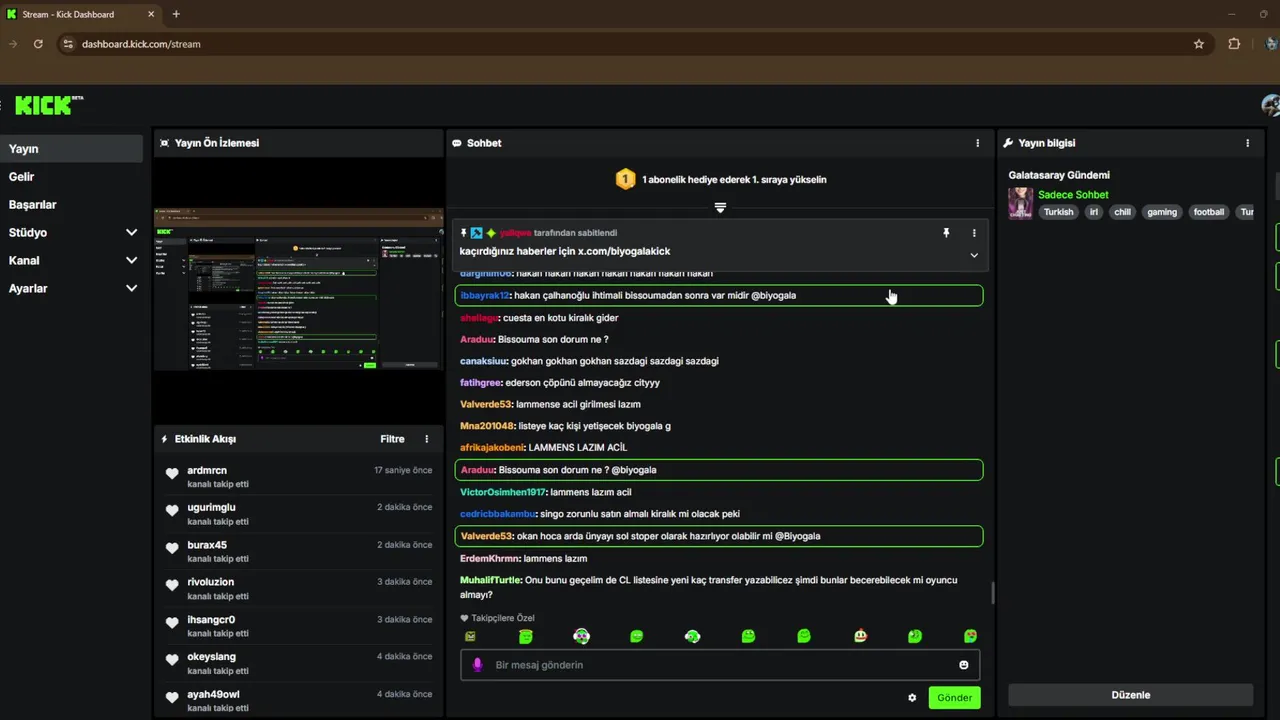The height and width of the screenshot is (720, 1280).
Task: Unpin the pinned chat message
Action: tap(946, 233)
